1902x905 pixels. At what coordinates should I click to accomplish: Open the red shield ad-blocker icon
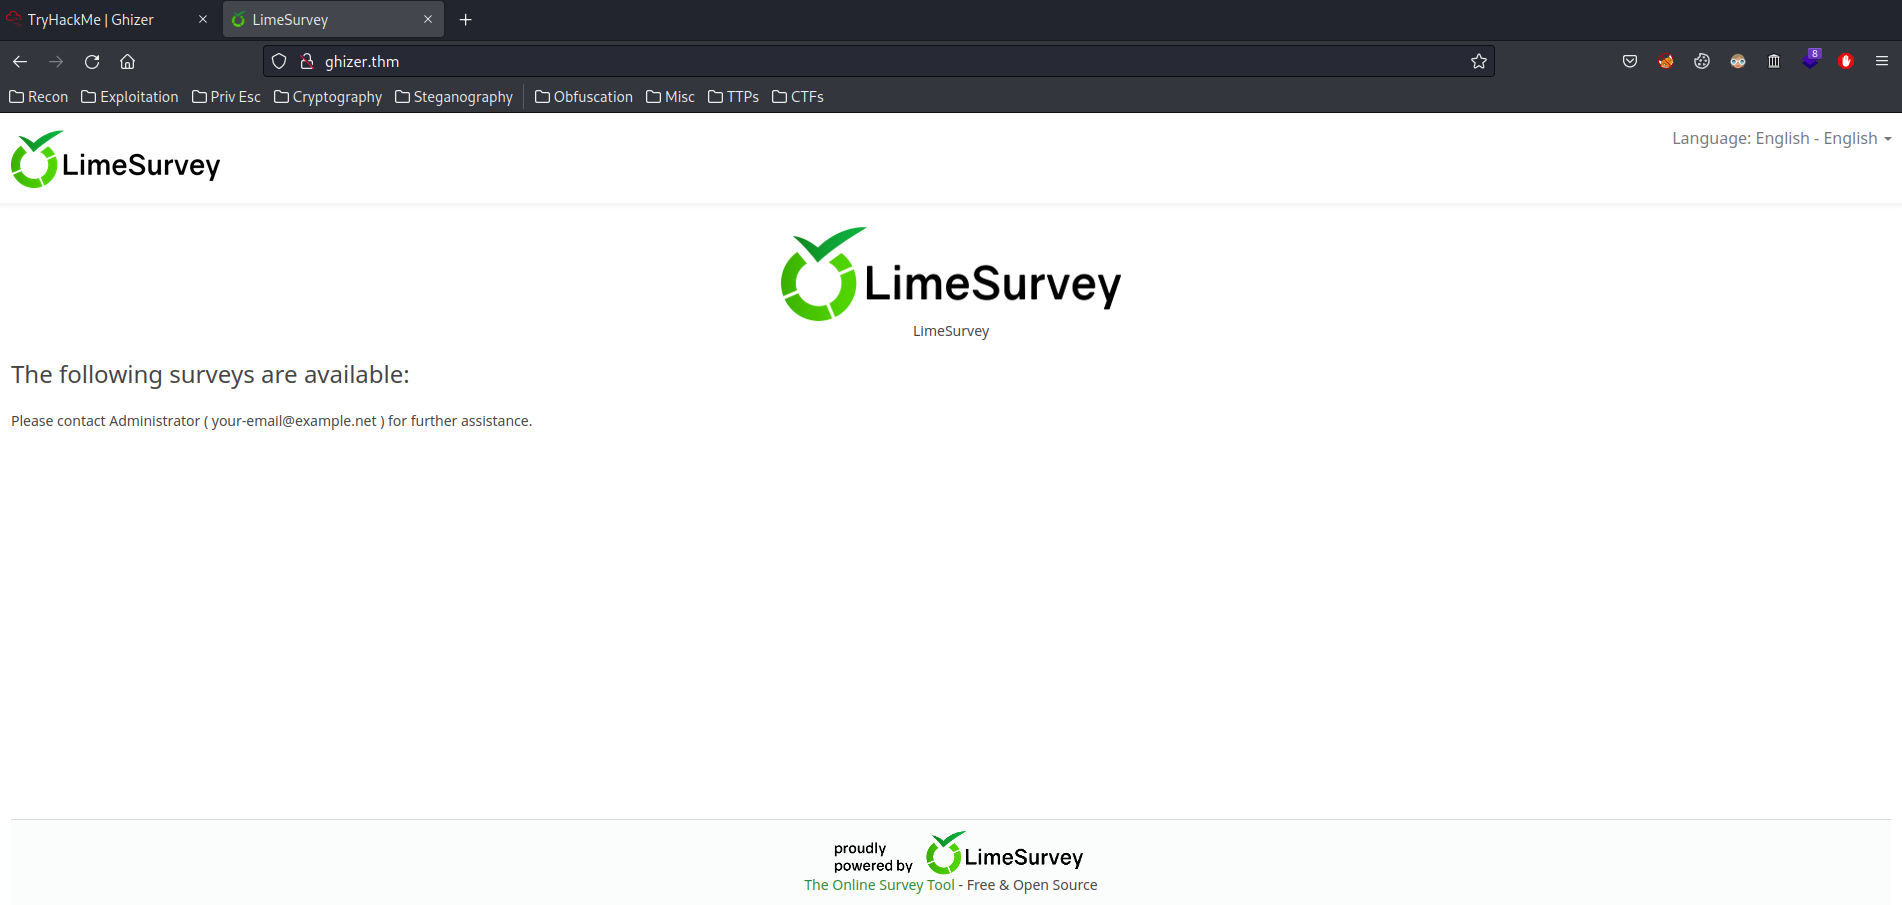click(x=1846, y=62)
